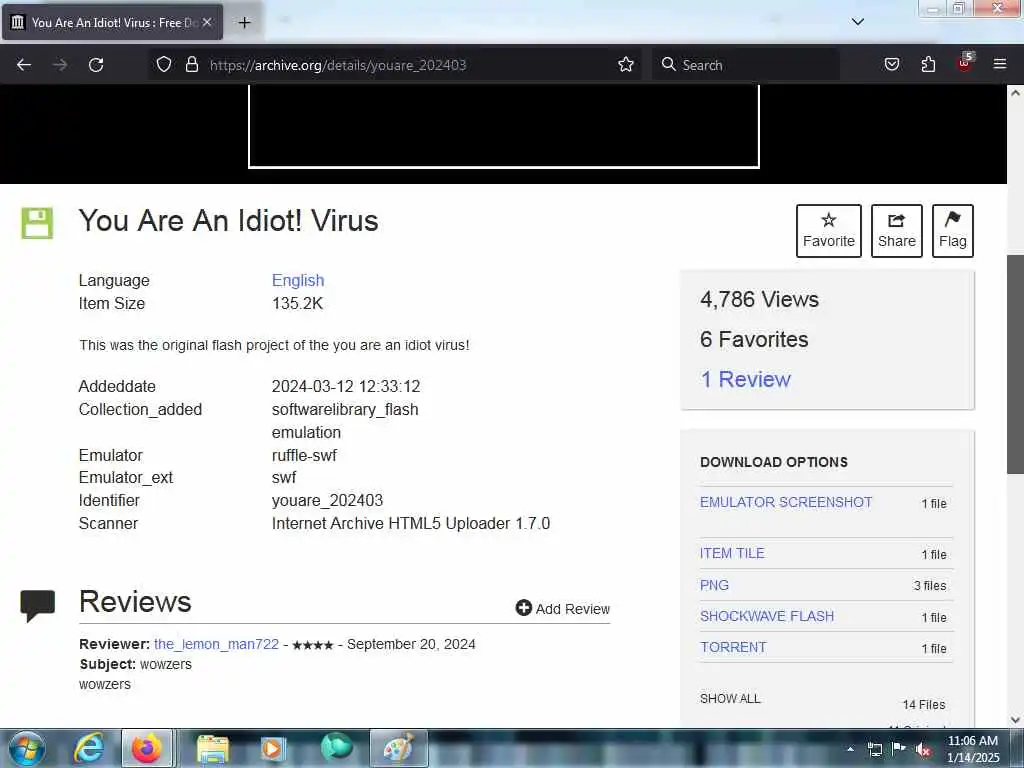Viewport: 1024px width, 768px height.
Task: Favorite this archive item
Action: [x=829, y=231]
